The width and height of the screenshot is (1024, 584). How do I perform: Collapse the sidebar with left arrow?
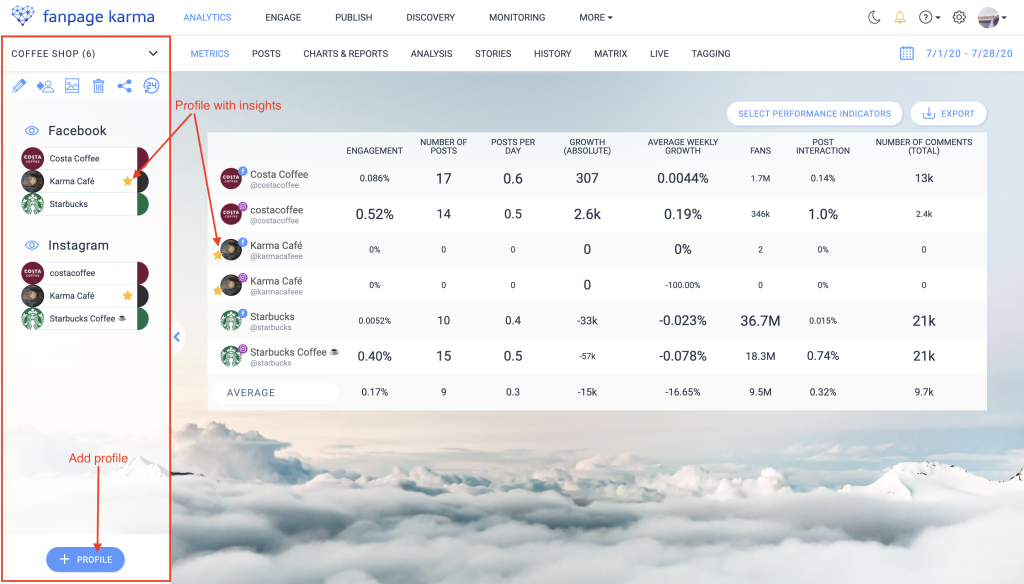click(x=178, y=337)
